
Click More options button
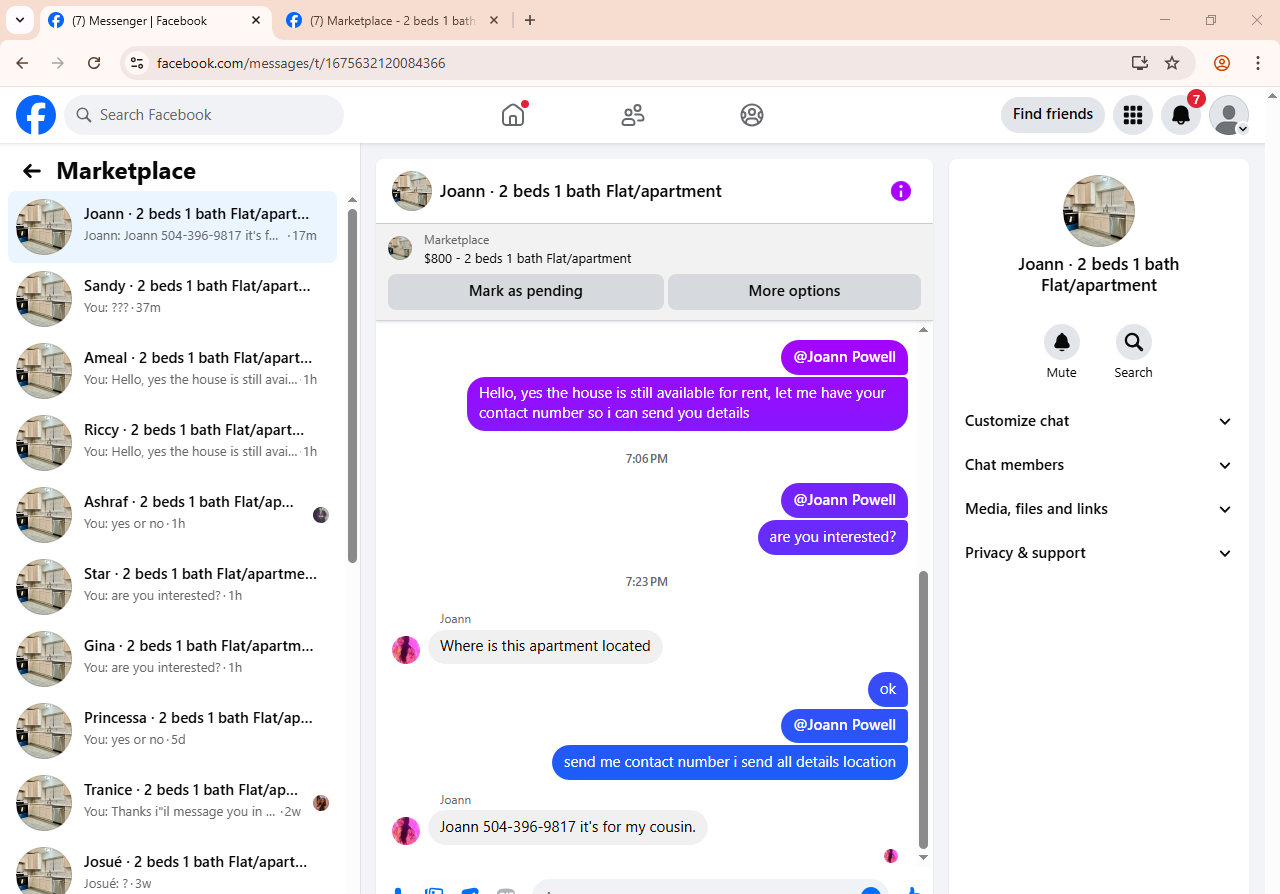point(794,291)
